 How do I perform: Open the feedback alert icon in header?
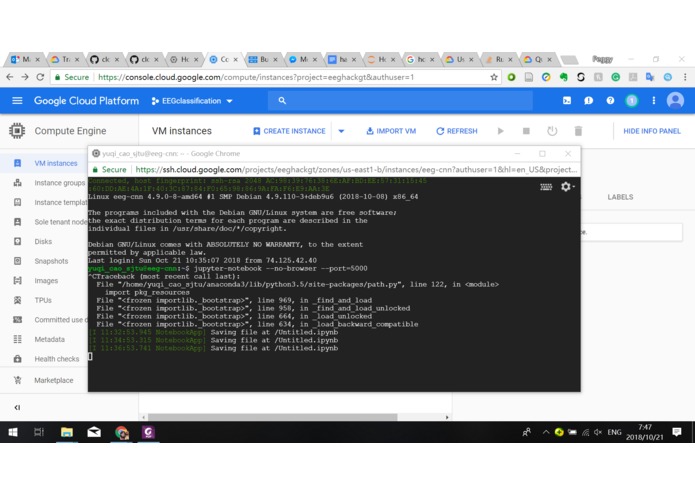[589, 101]
